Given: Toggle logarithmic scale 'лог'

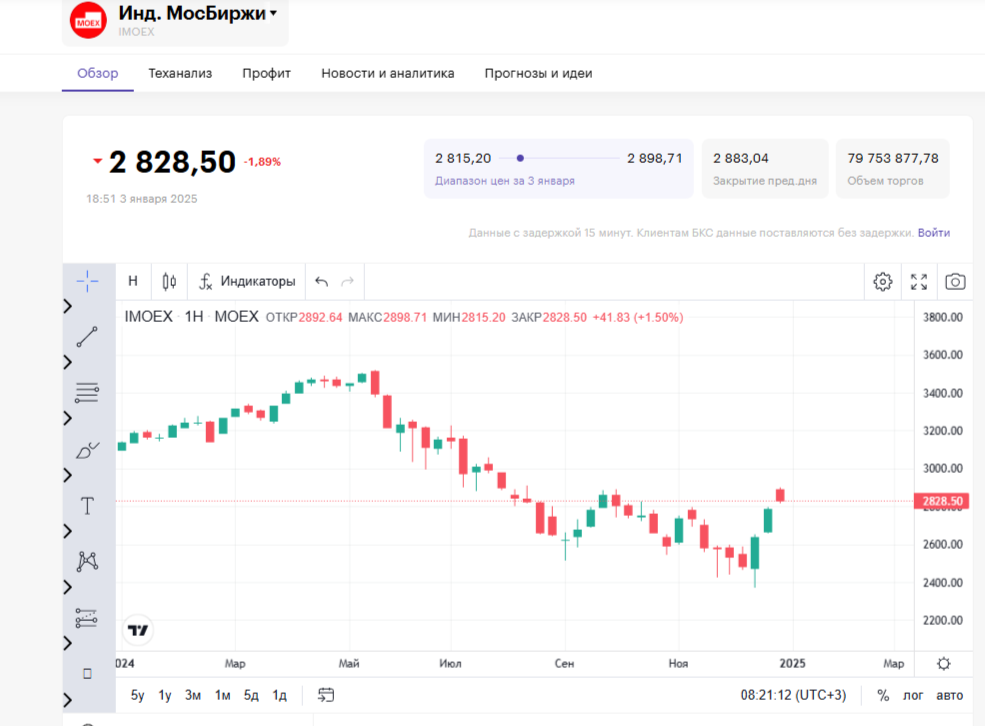Looking at the screenshot, I should [x=913, y=695].
